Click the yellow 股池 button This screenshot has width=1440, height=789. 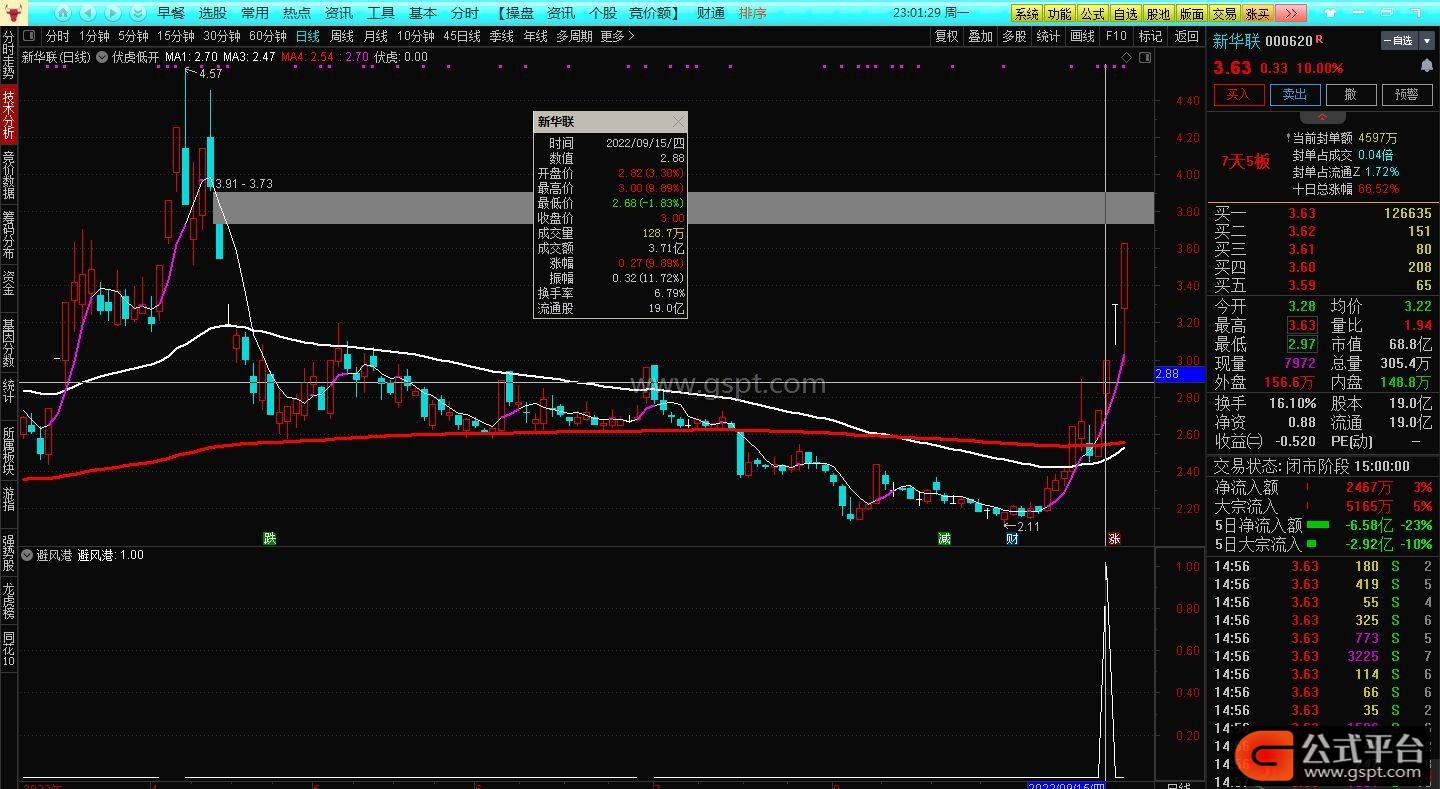(x=1158, y=14)
